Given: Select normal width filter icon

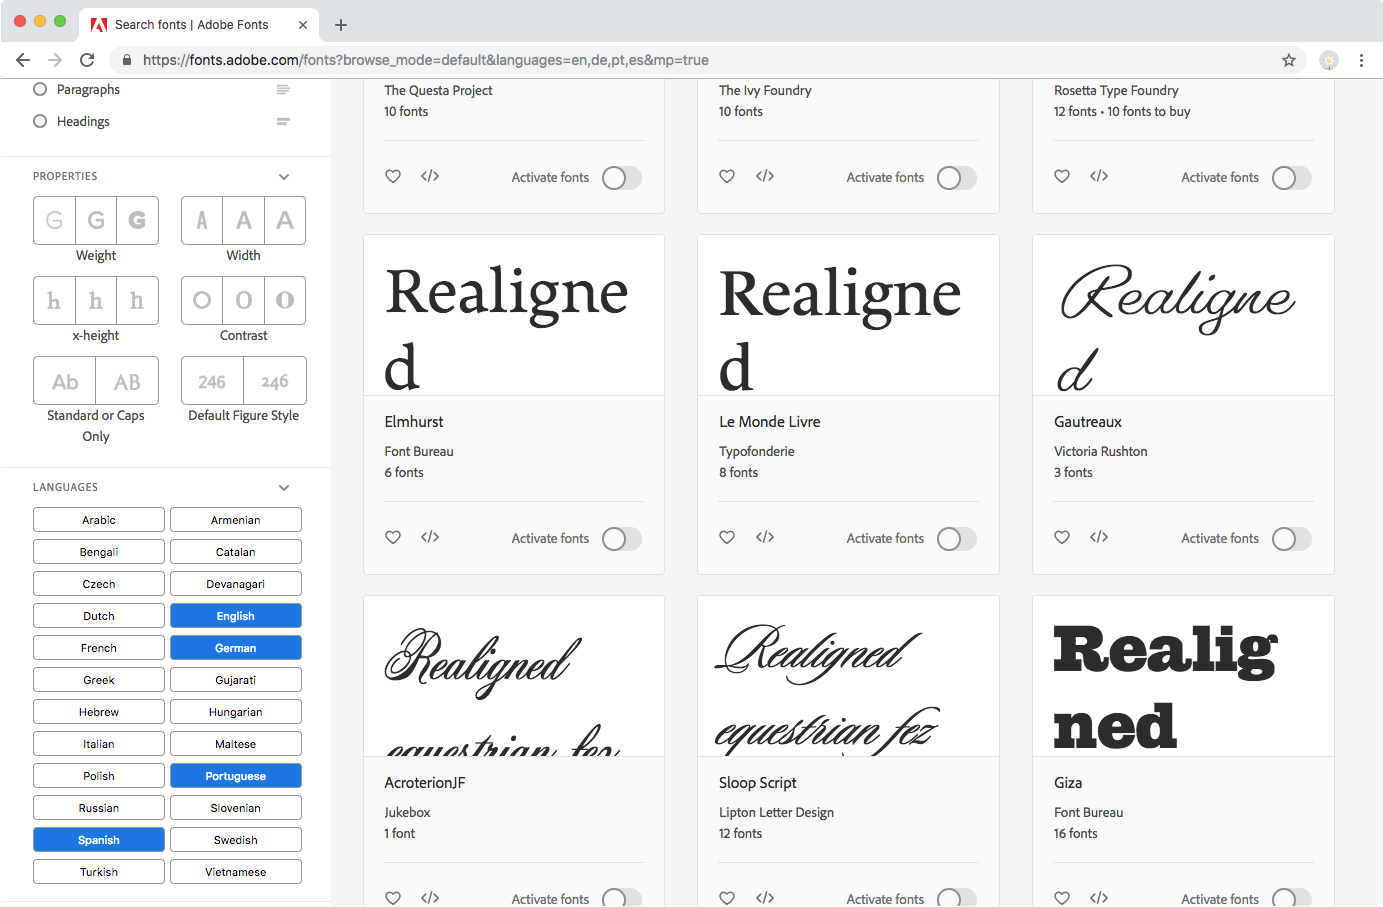Looking at the screenshot, I should click(x=244, y=220).
